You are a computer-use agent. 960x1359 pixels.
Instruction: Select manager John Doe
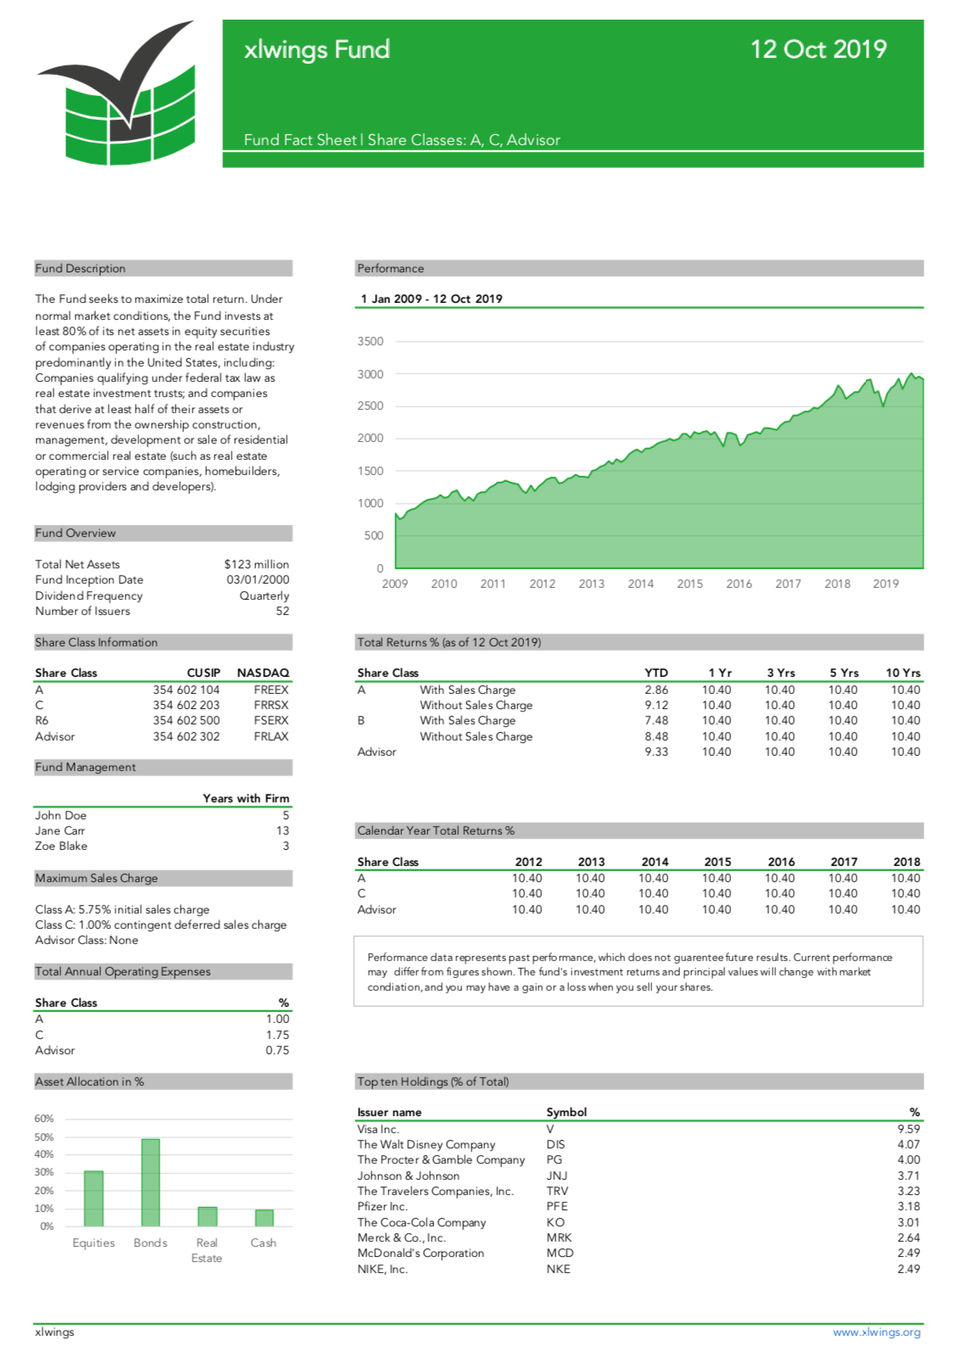61,815
